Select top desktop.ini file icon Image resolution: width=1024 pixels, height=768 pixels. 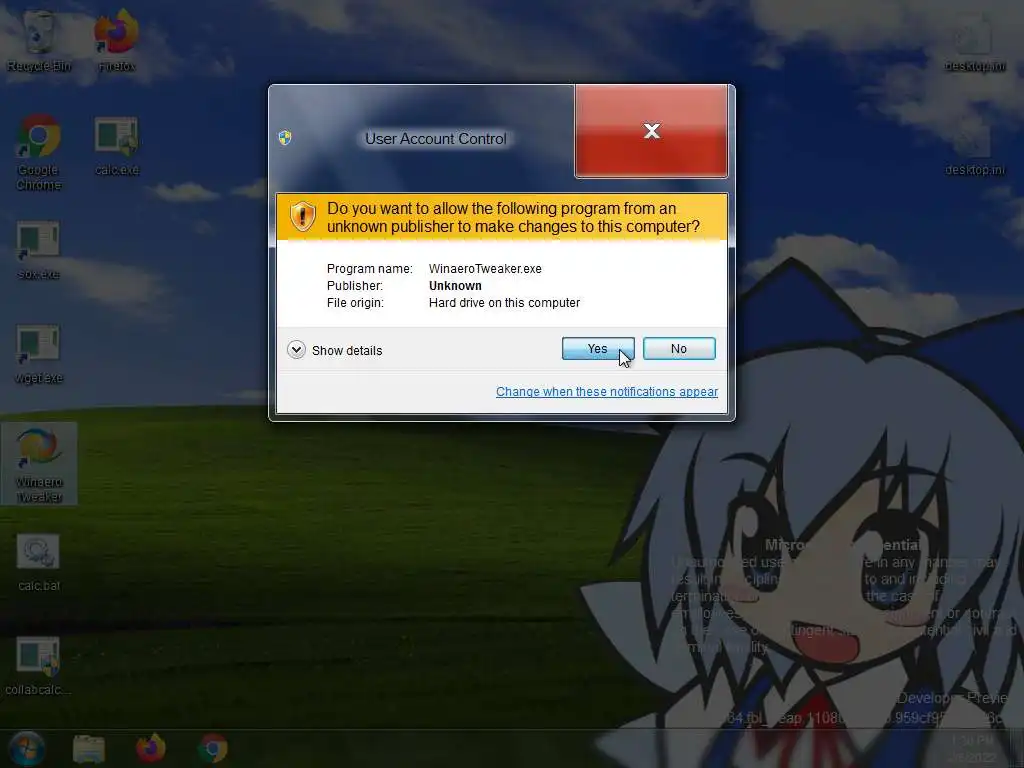[974, 43]
